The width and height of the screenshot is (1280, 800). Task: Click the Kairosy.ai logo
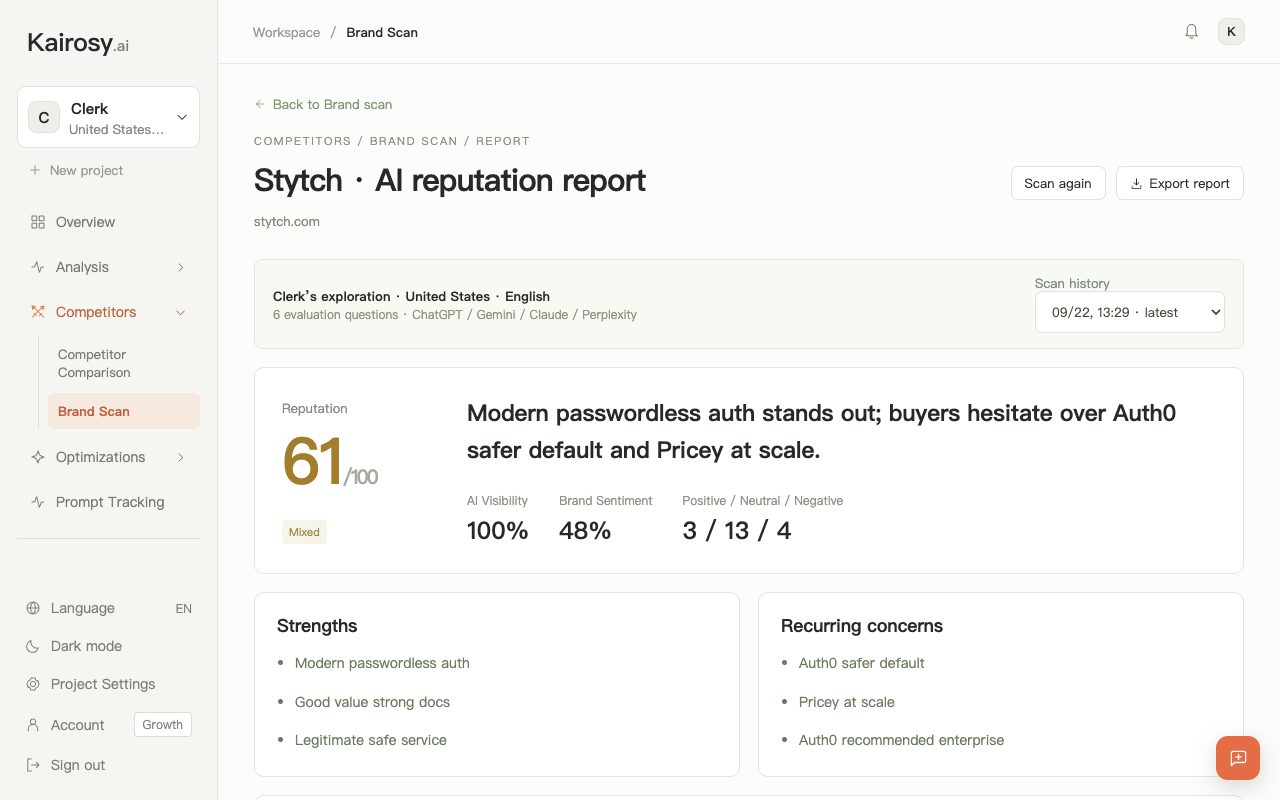point(78,43)
